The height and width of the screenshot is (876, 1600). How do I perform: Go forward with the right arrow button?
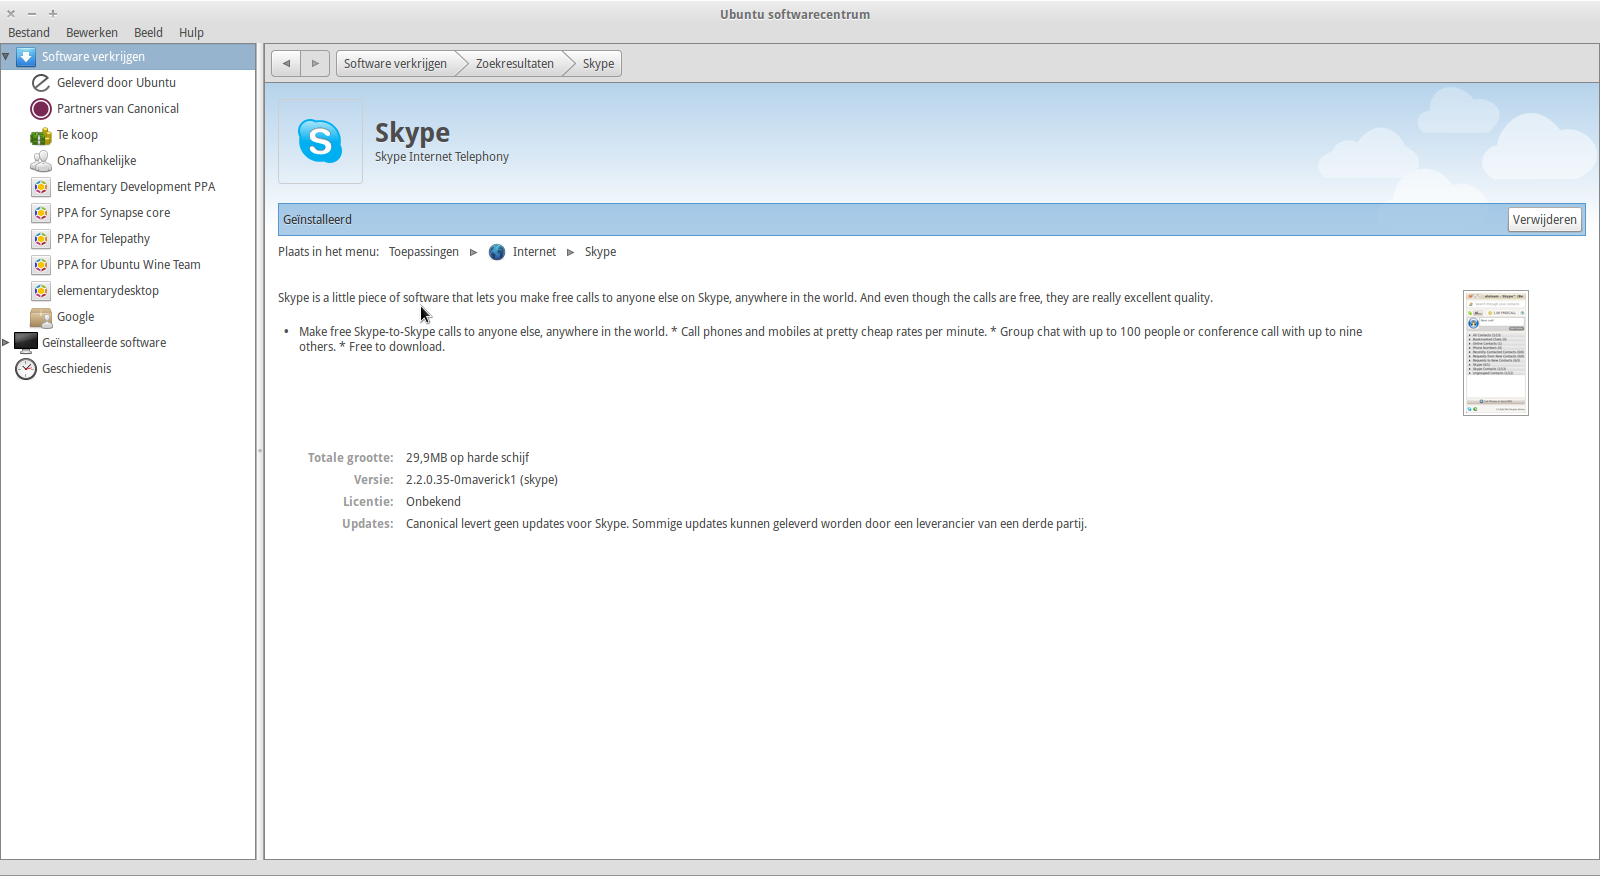click(x=315, y=64)
